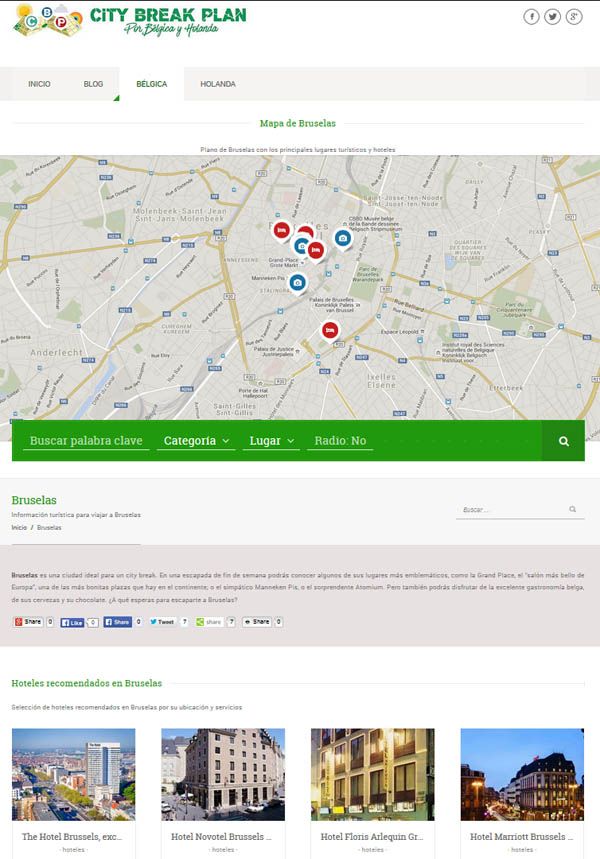Open Hotel Novotel Brussels title link
Viewport: 600px width, 859px height.
click(221, 837)
